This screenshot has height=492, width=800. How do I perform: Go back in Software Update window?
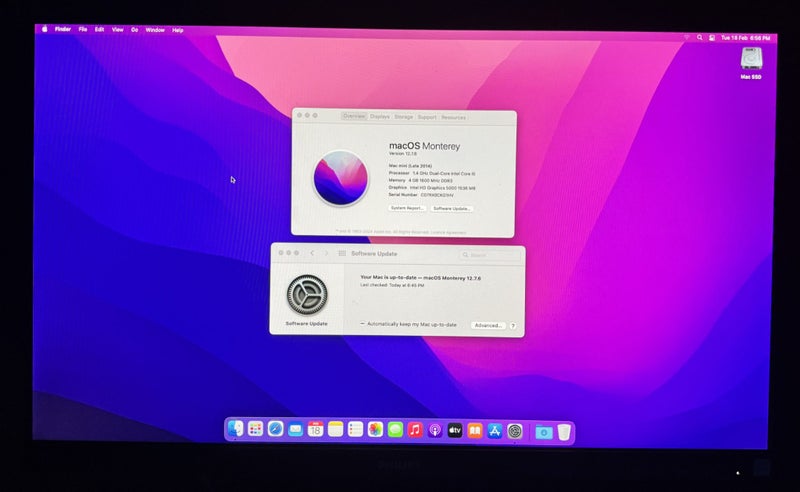pyautogui.click(x=312, y=253)
